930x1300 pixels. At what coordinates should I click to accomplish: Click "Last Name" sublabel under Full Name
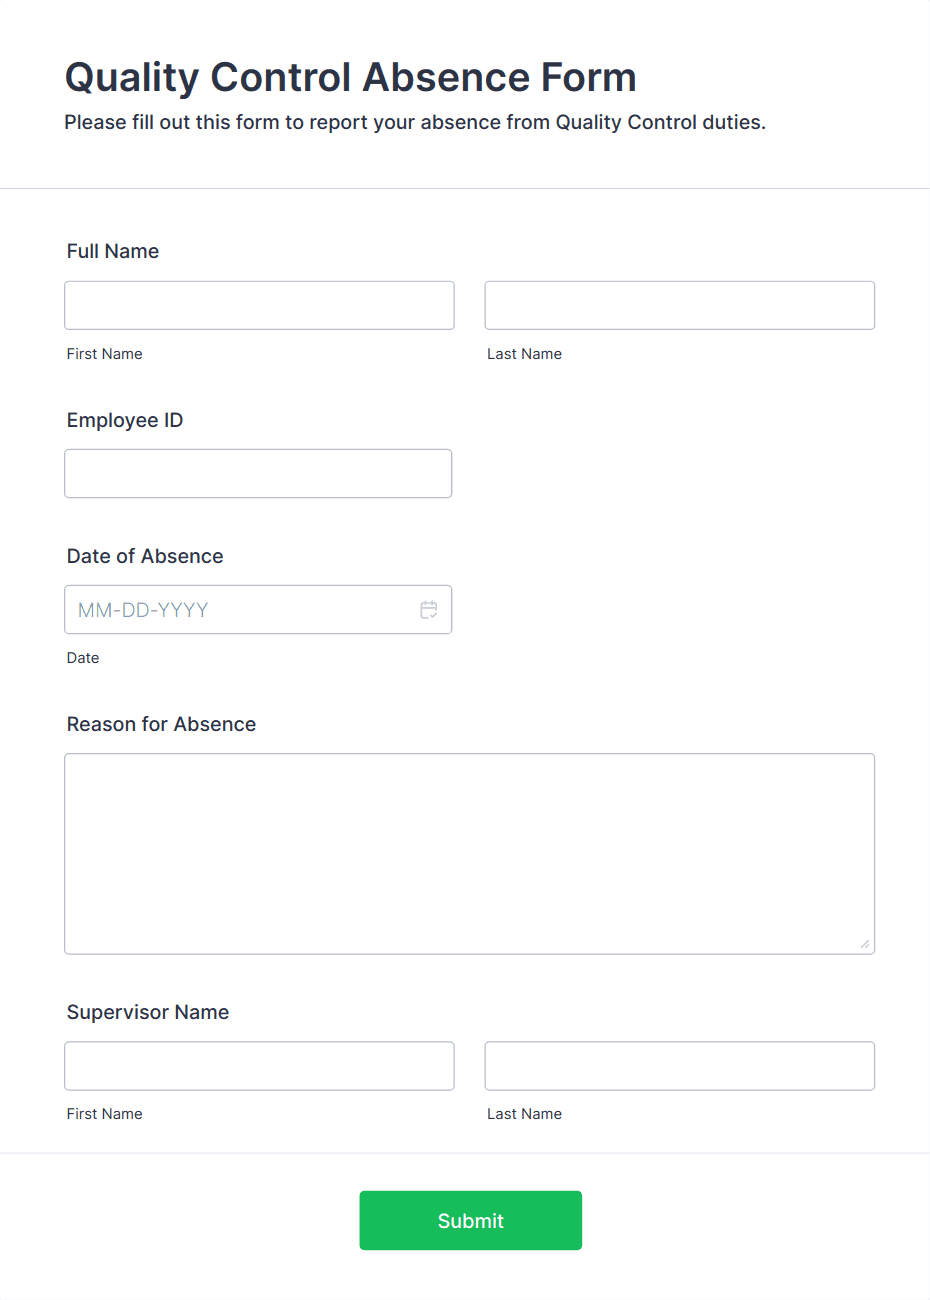click(524, 354)
